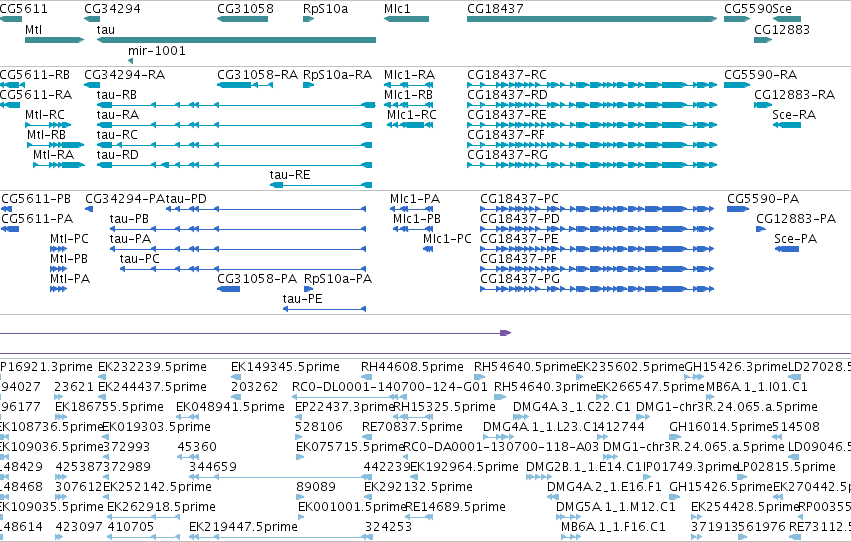
Task: Click the CG18437-RF transcript label
Action: pos(506,135)
